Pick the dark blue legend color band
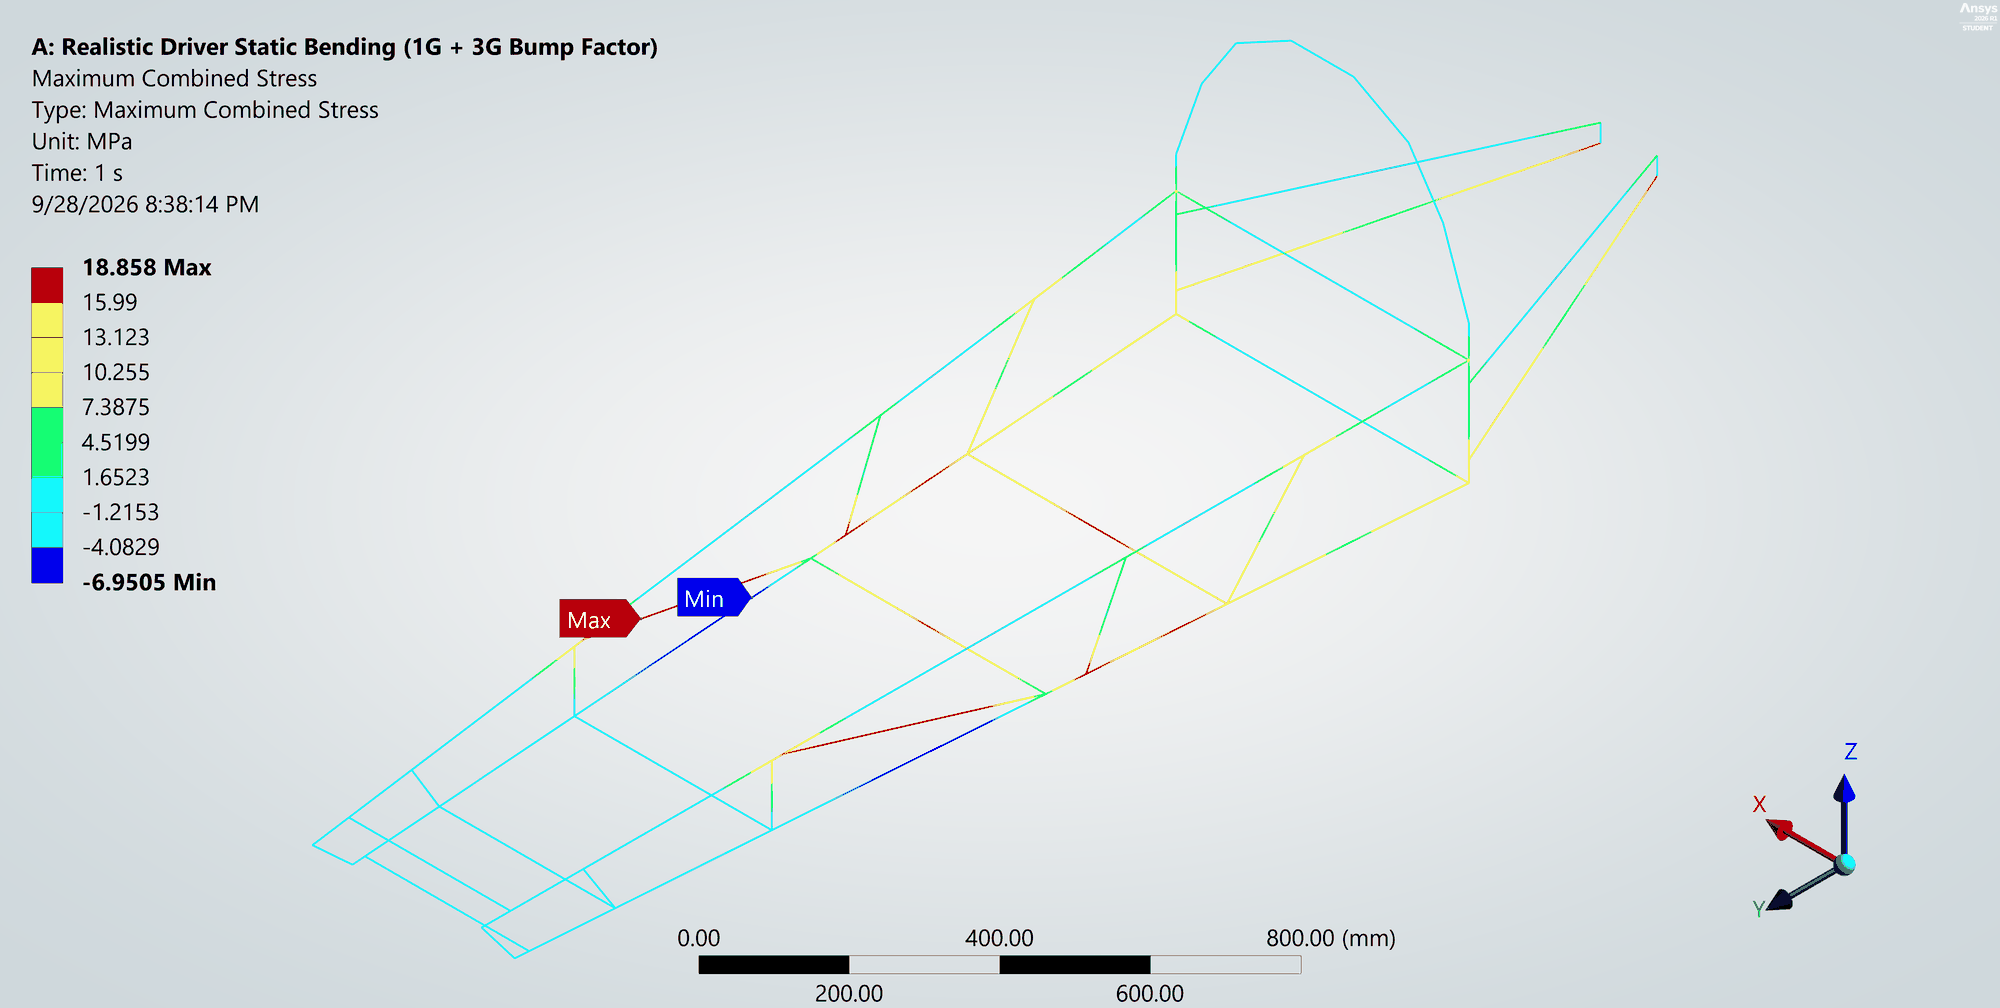 [47, 565]
